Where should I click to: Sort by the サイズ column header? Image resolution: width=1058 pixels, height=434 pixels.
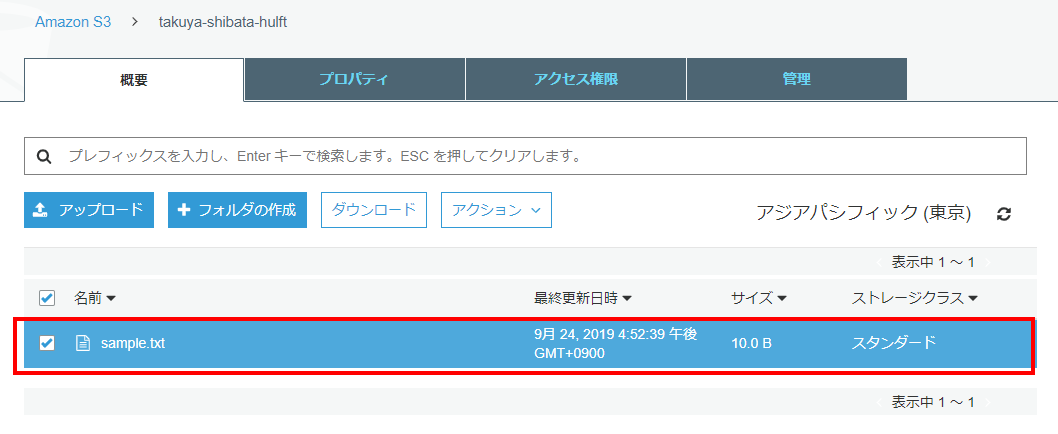(758, 298)
